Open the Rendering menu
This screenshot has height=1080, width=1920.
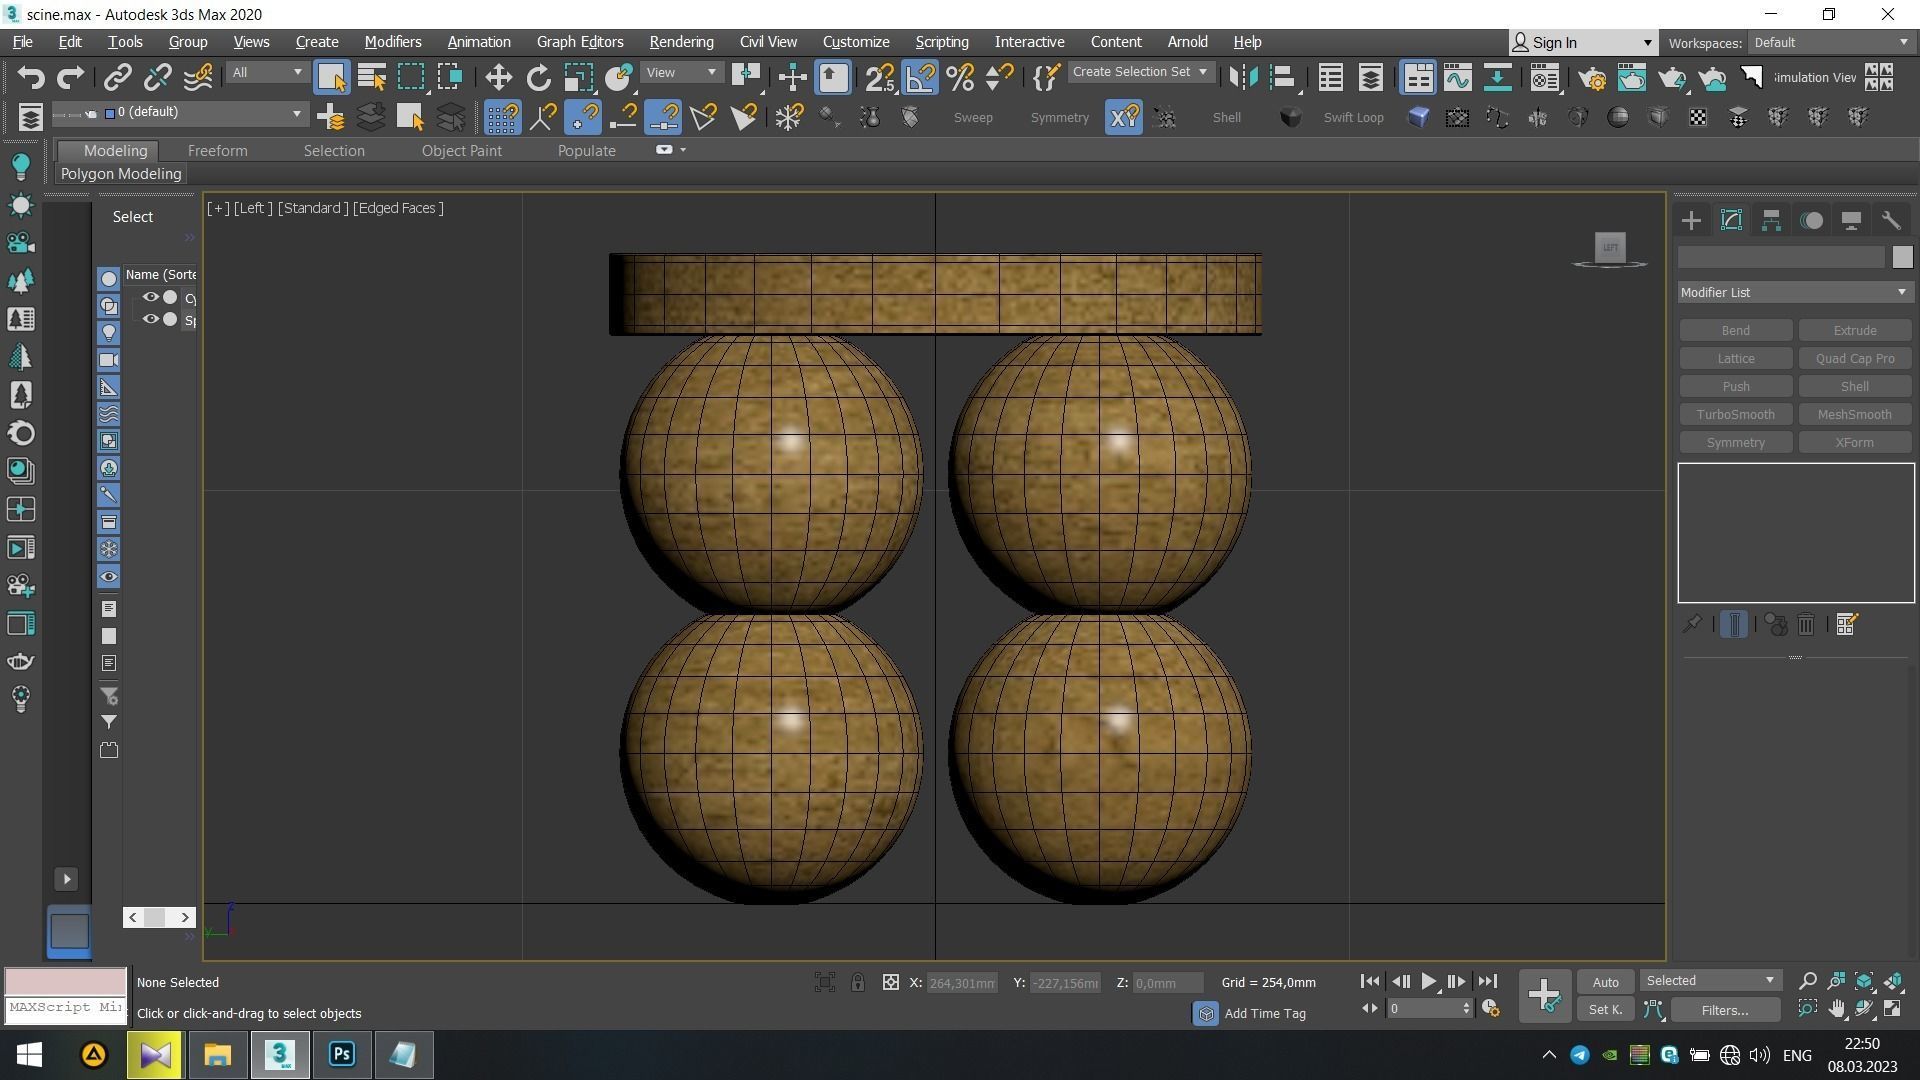pos(681,42)
